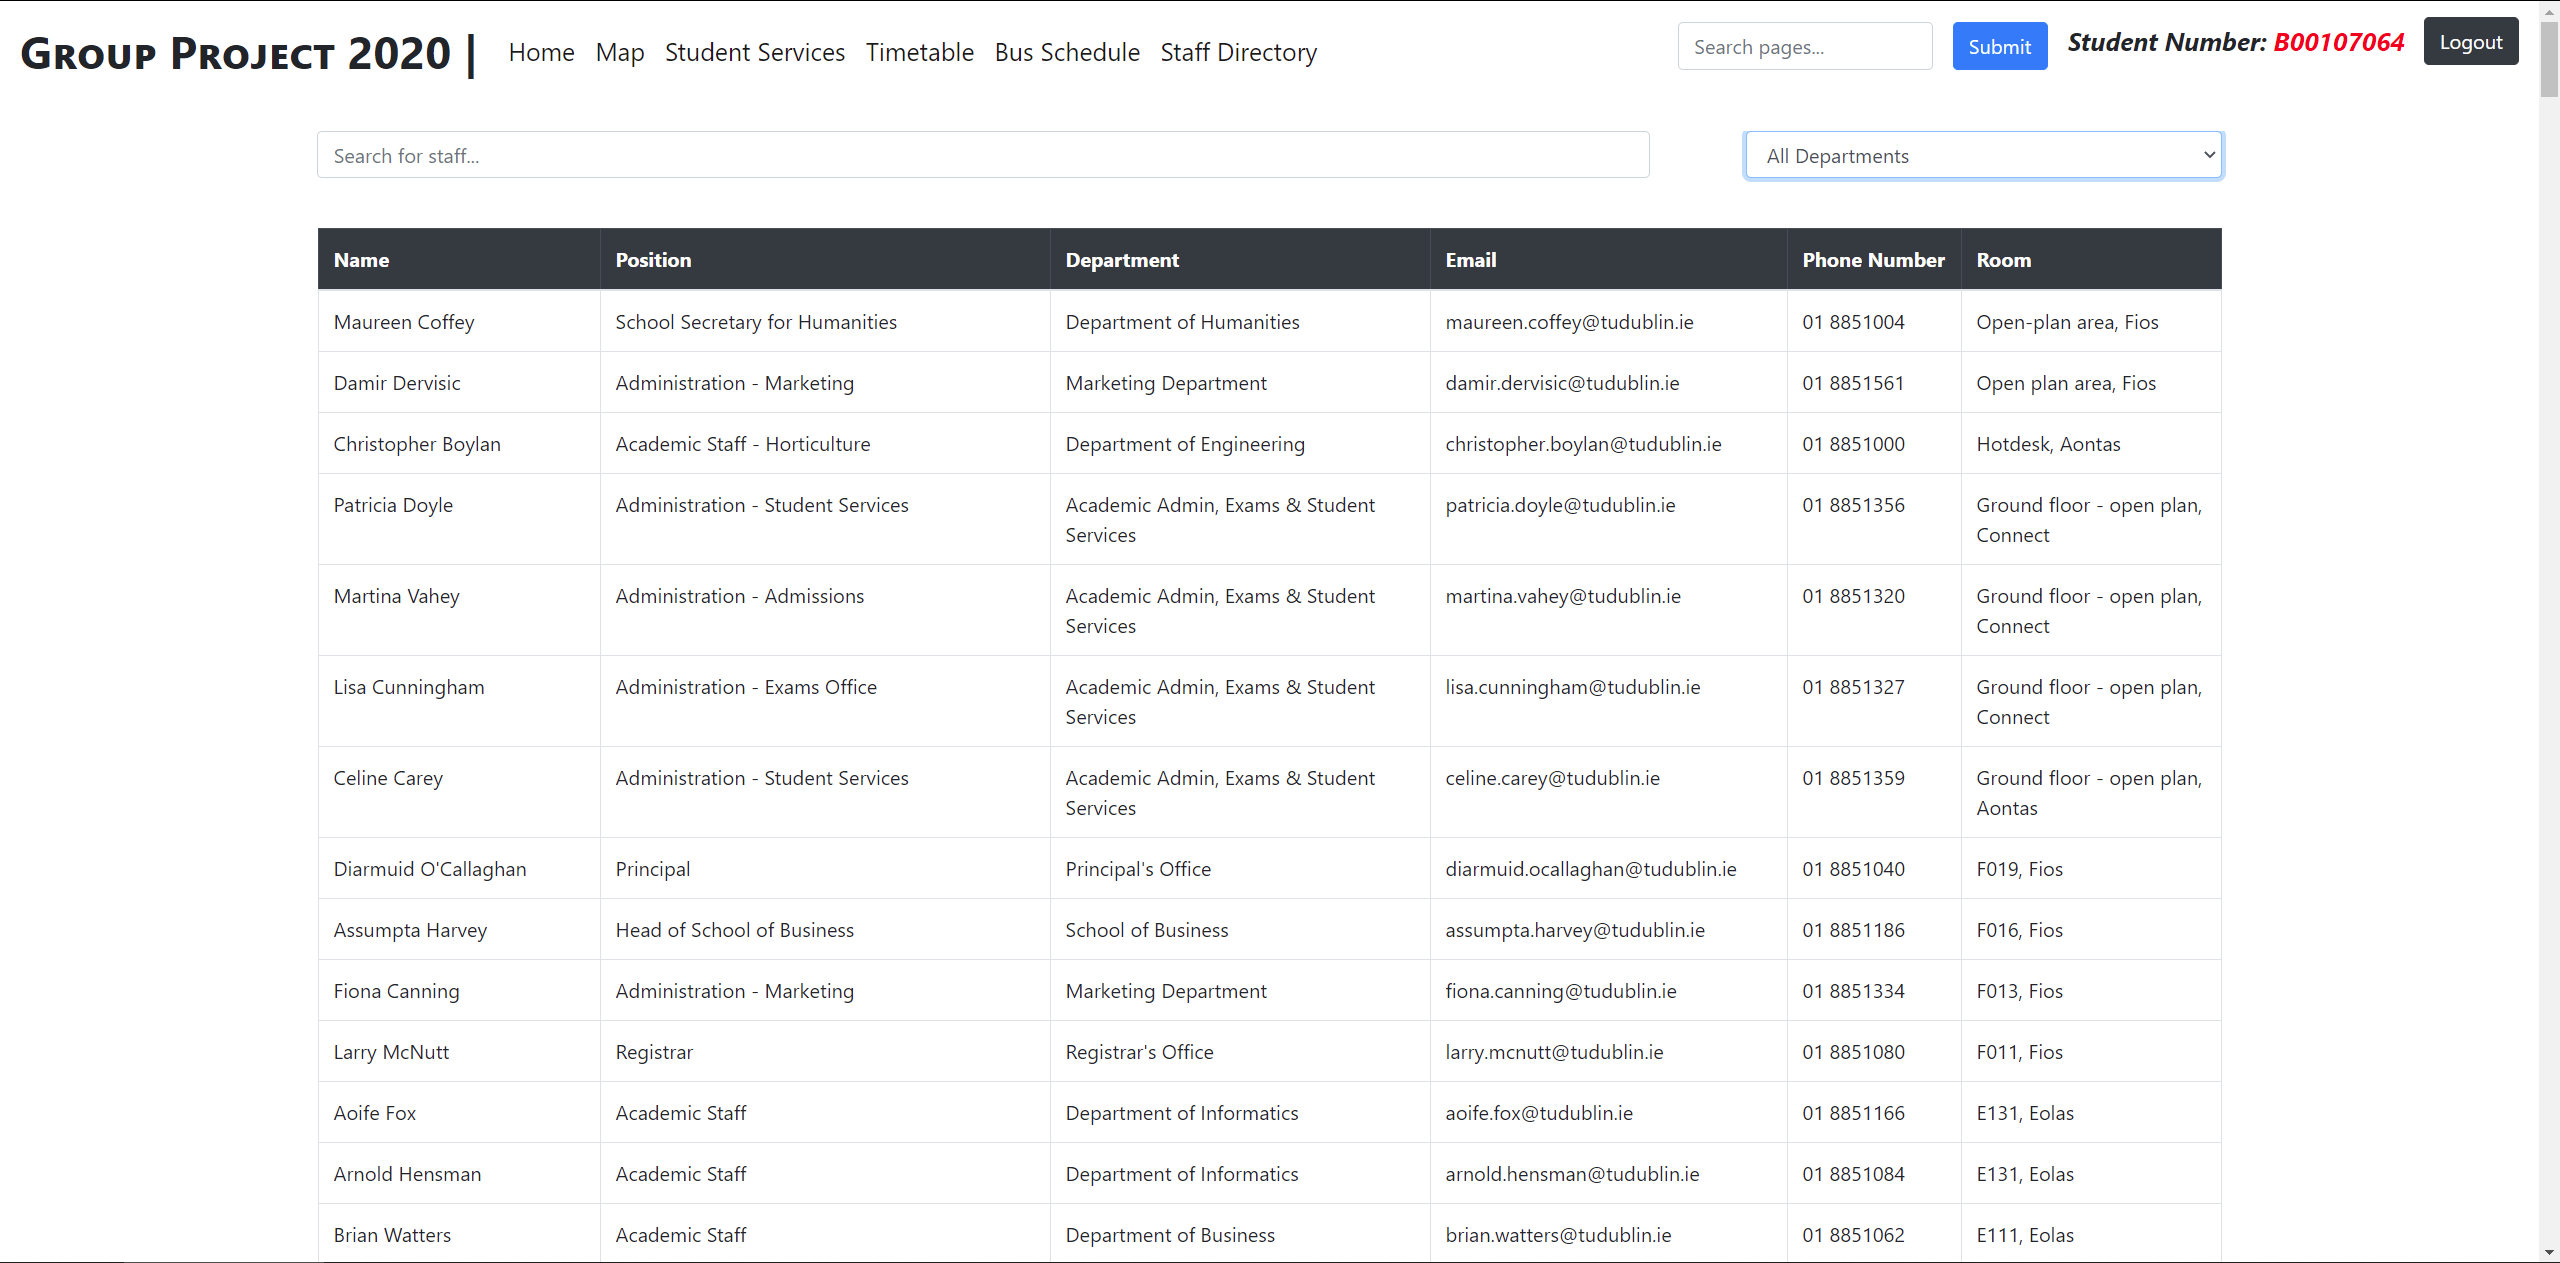The height and width of the screenshot is (1263, 2560).
Task: Click email damir.dervisic@tudublin.ie
Action: click(x=1562, y=383)
